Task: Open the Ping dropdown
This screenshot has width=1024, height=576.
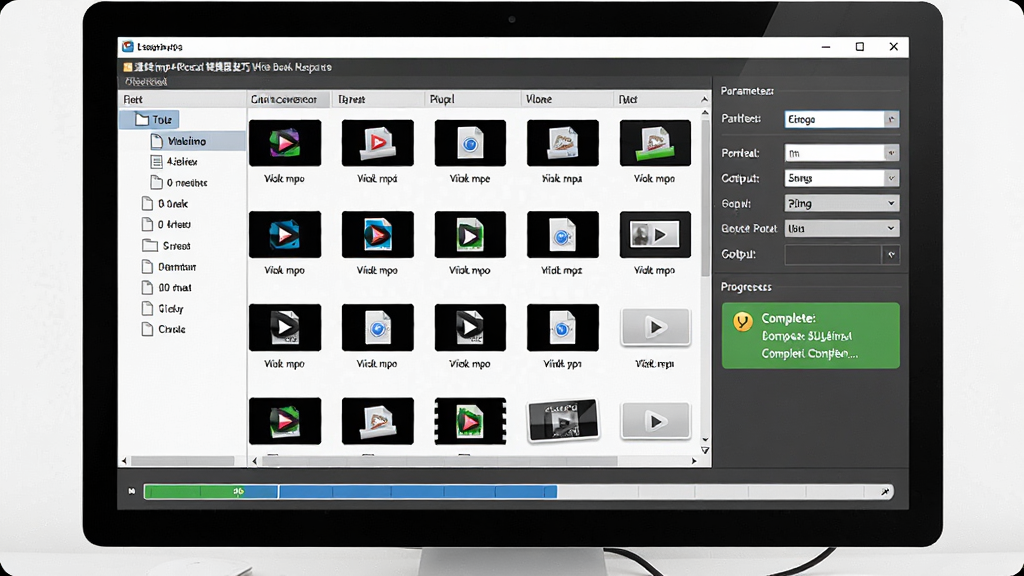Action: pyautogui.click(x=841, y=203)
